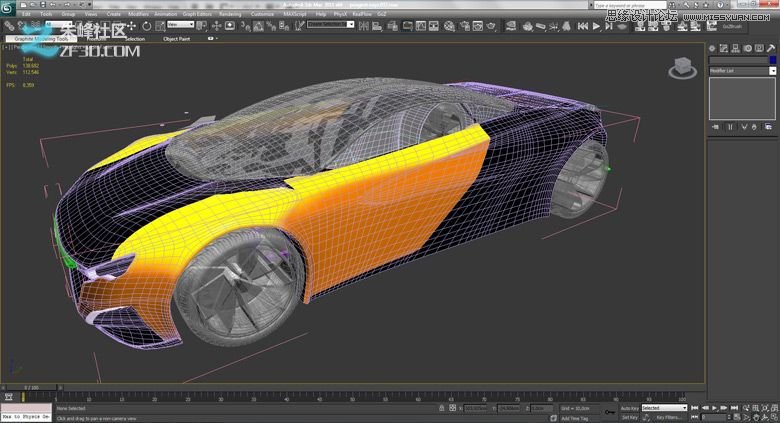Open the Utilities panel hammer icon
This screenshot has width=780, height=423.
(x=771, y=46)
